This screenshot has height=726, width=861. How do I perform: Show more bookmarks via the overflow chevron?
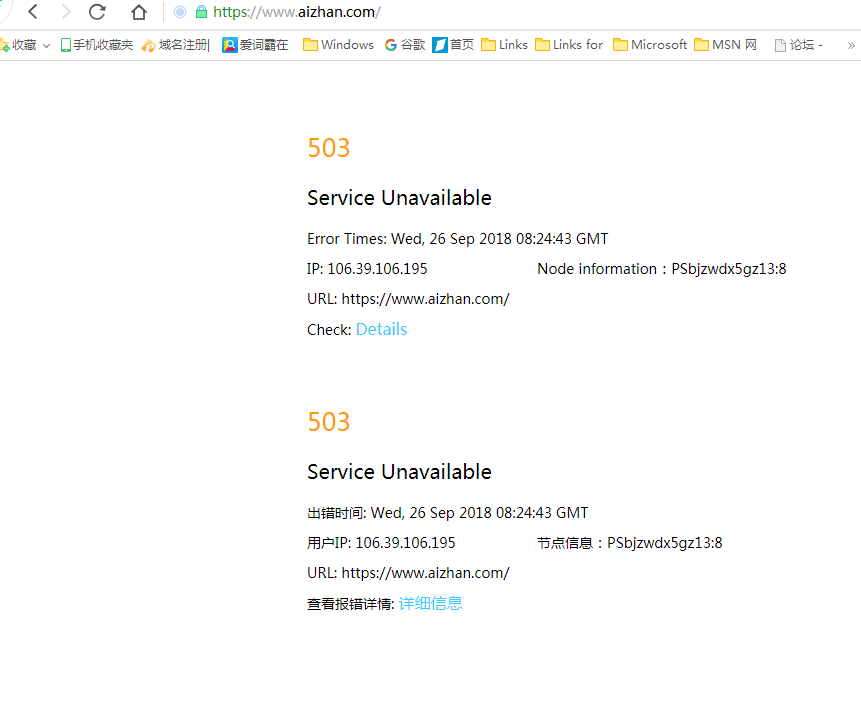click(851, 45)
